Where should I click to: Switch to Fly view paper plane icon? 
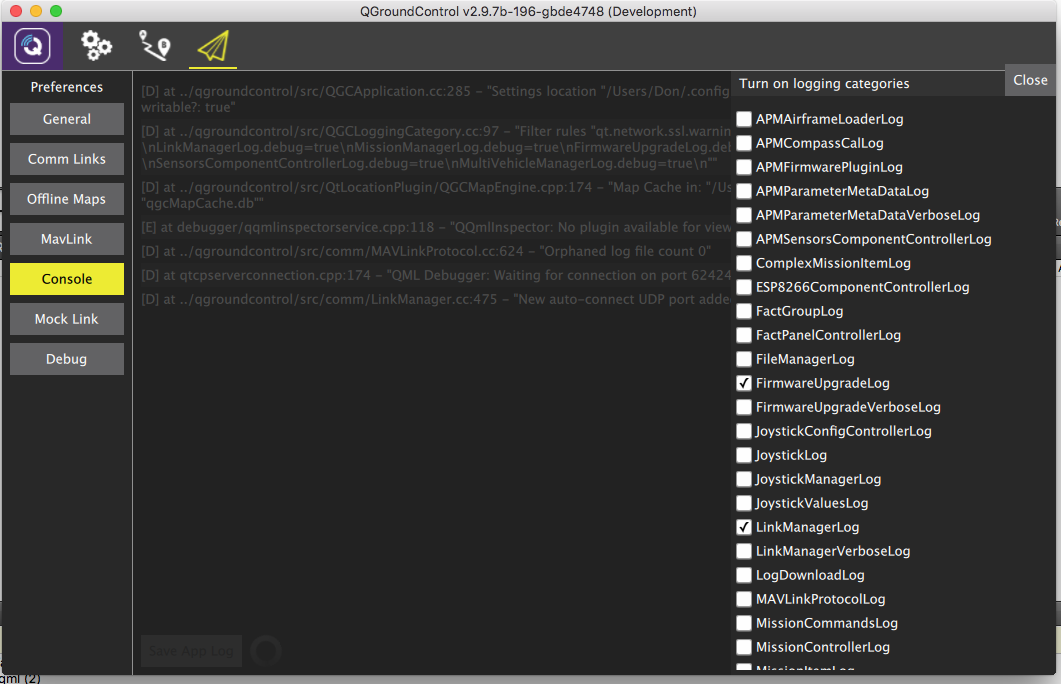pyautogui.click(x=213, y=47)
